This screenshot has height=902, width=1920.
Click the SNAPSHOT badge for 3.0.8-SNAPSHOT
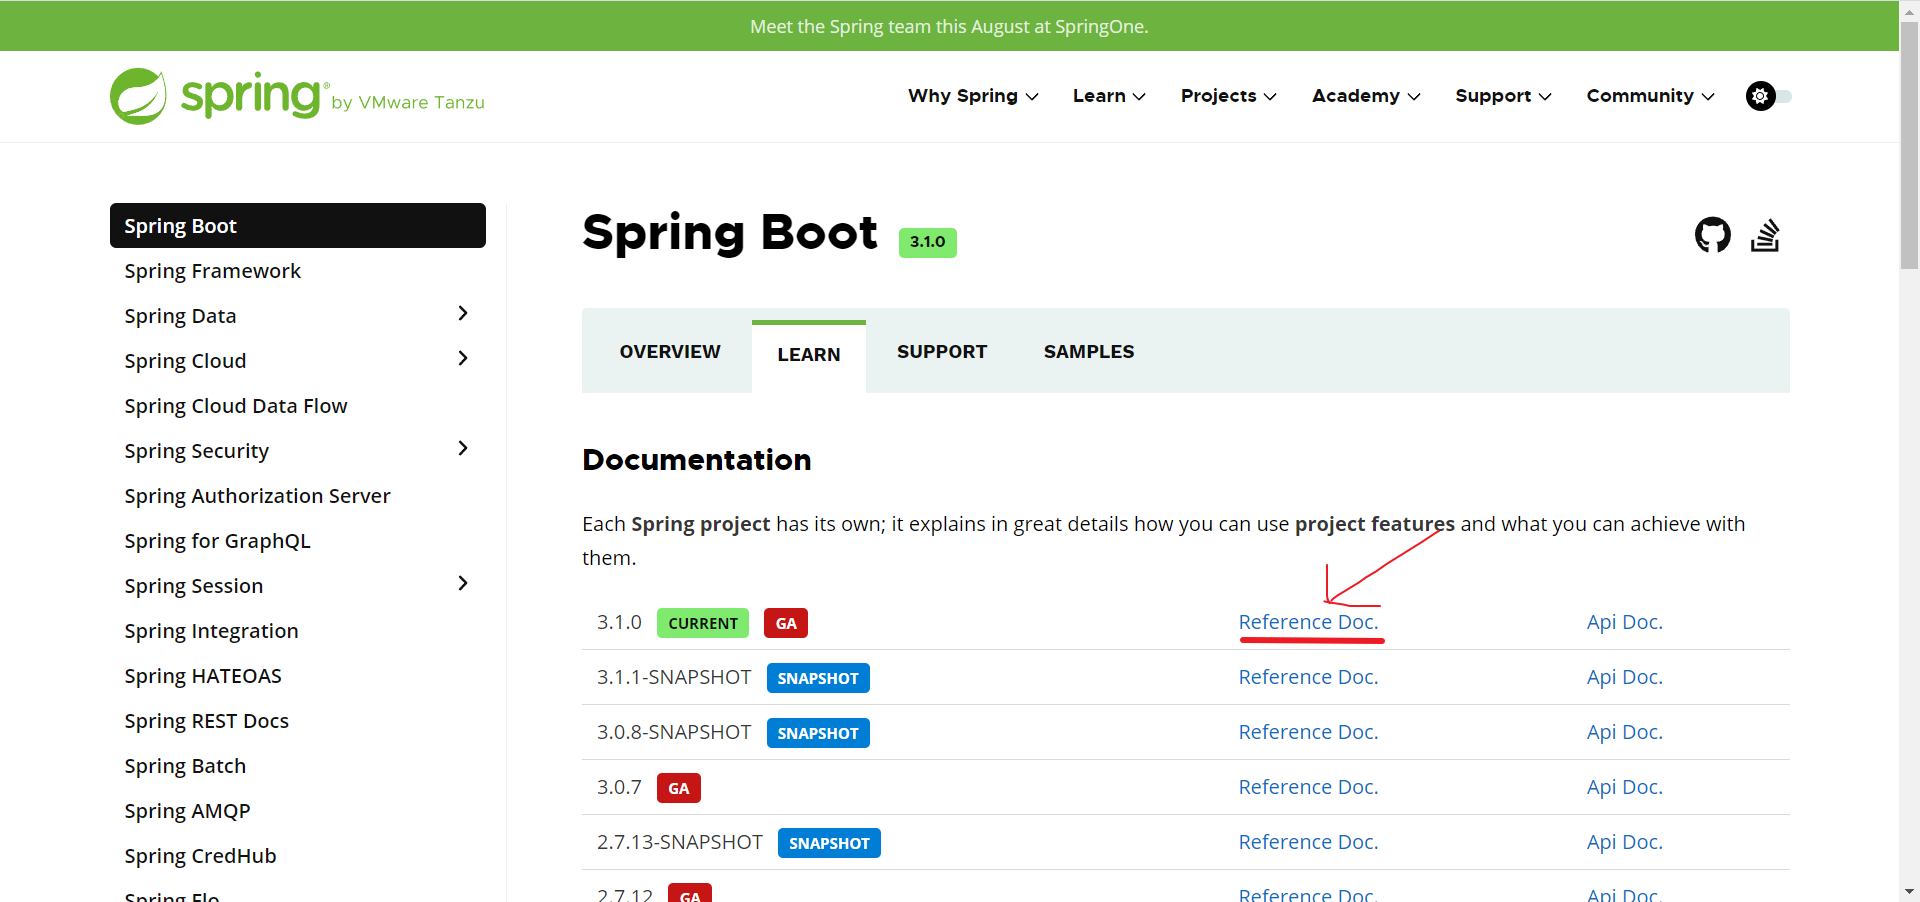(x=818, y=733)
